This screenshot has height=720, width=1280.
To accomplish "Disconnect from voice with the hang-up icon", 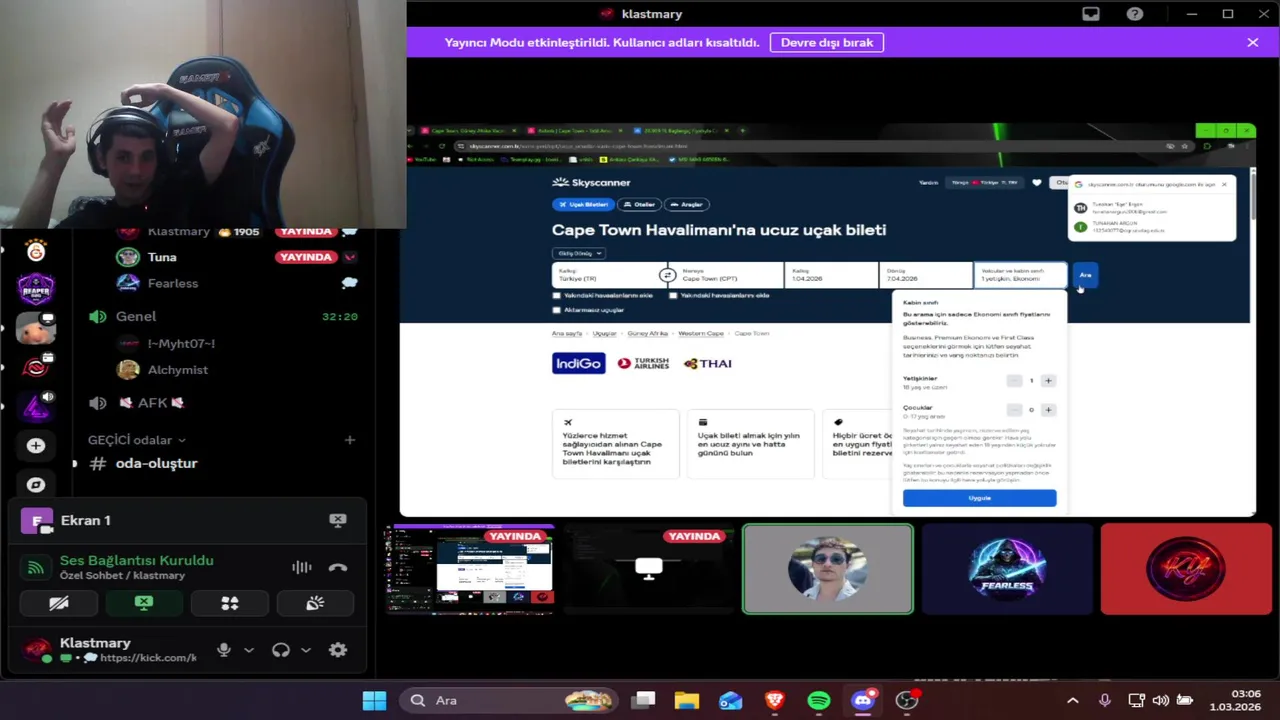I will [x=338, y=567].
